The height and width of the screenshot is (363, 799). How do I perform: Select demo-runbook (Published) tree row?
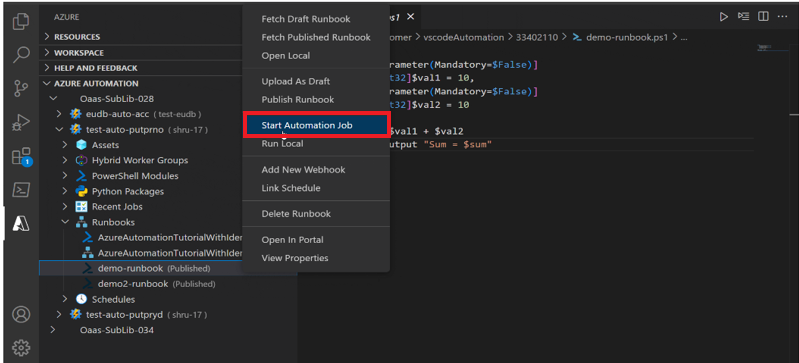click(168, 268)
